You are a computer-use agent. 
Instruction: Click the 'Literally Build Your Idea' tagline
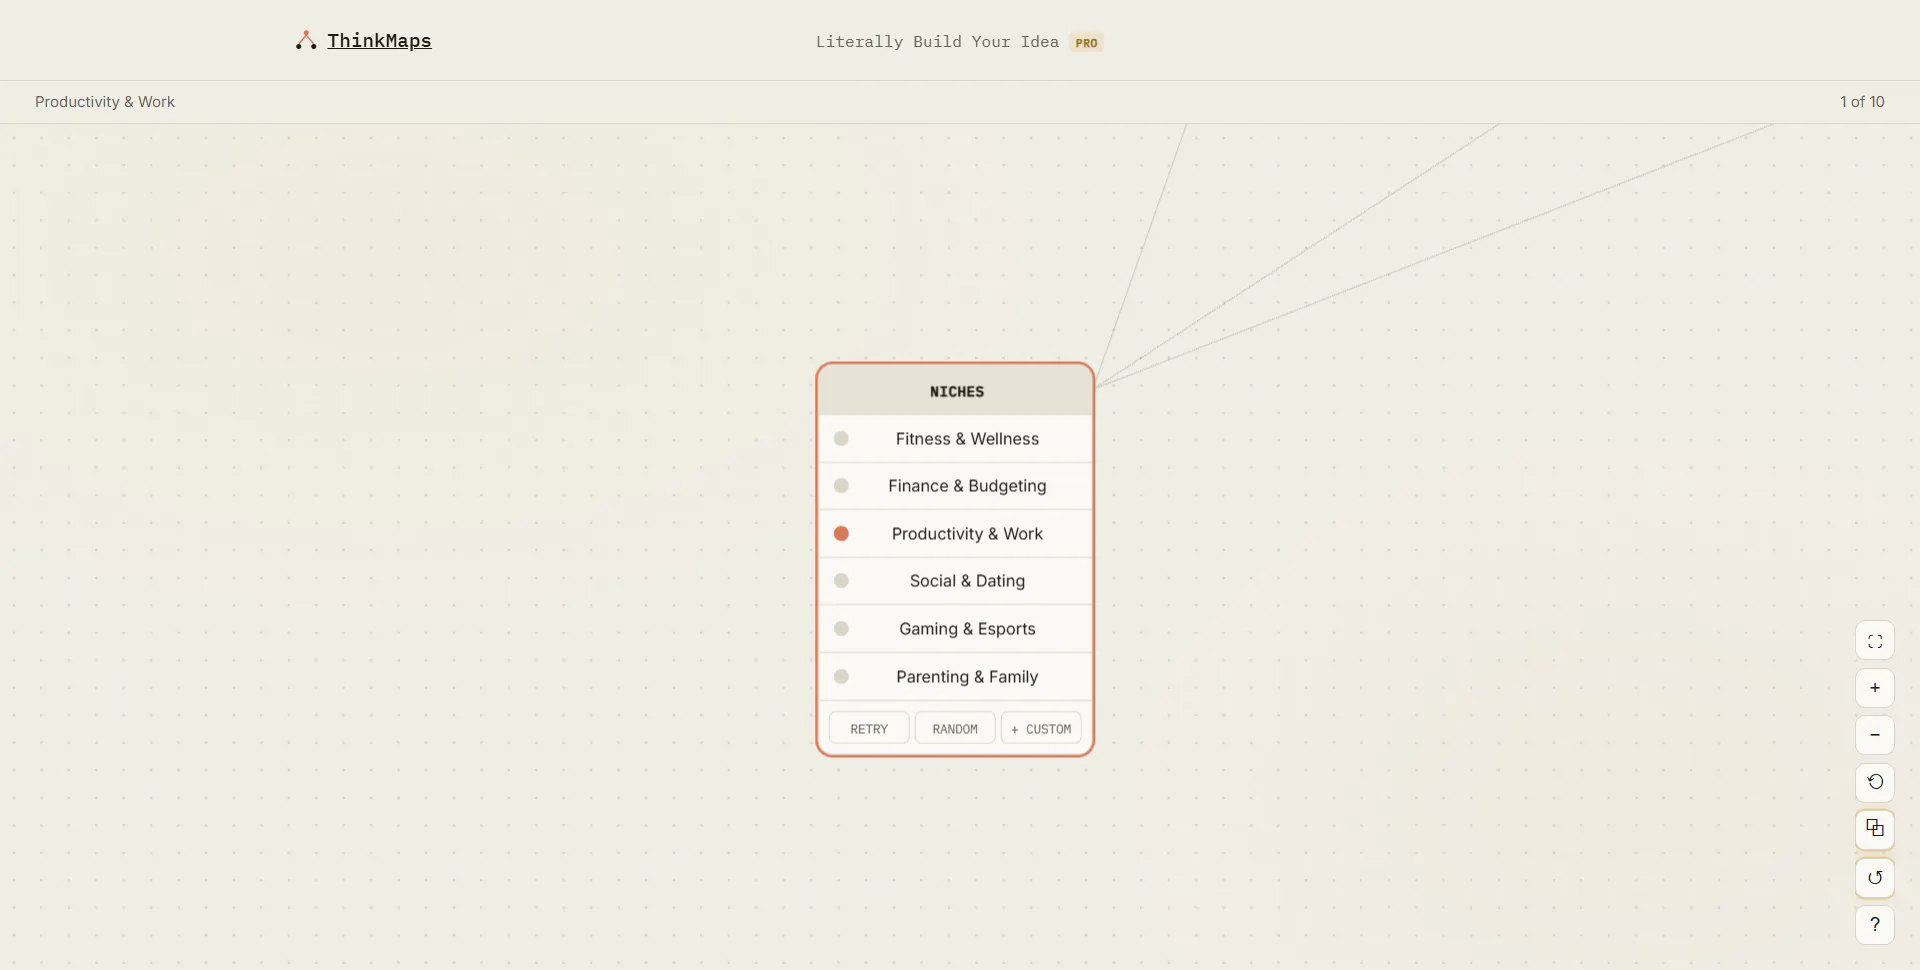937,42
